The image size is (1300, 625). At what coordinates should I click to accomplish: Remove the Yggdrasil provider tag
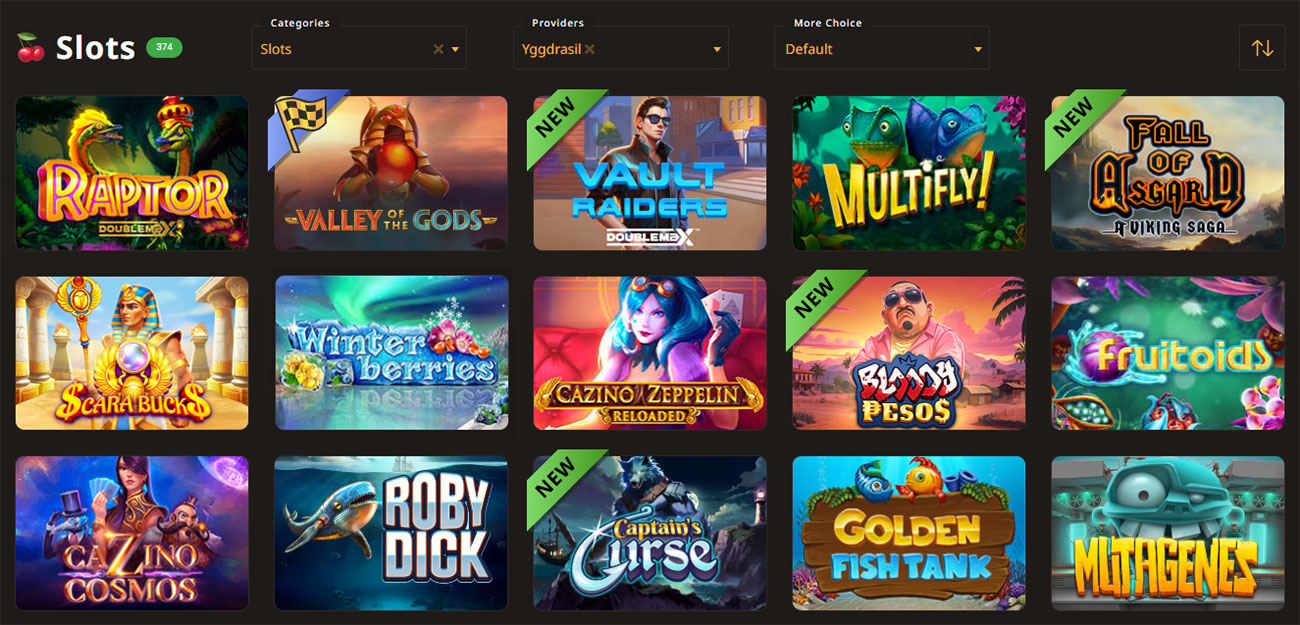590,49
